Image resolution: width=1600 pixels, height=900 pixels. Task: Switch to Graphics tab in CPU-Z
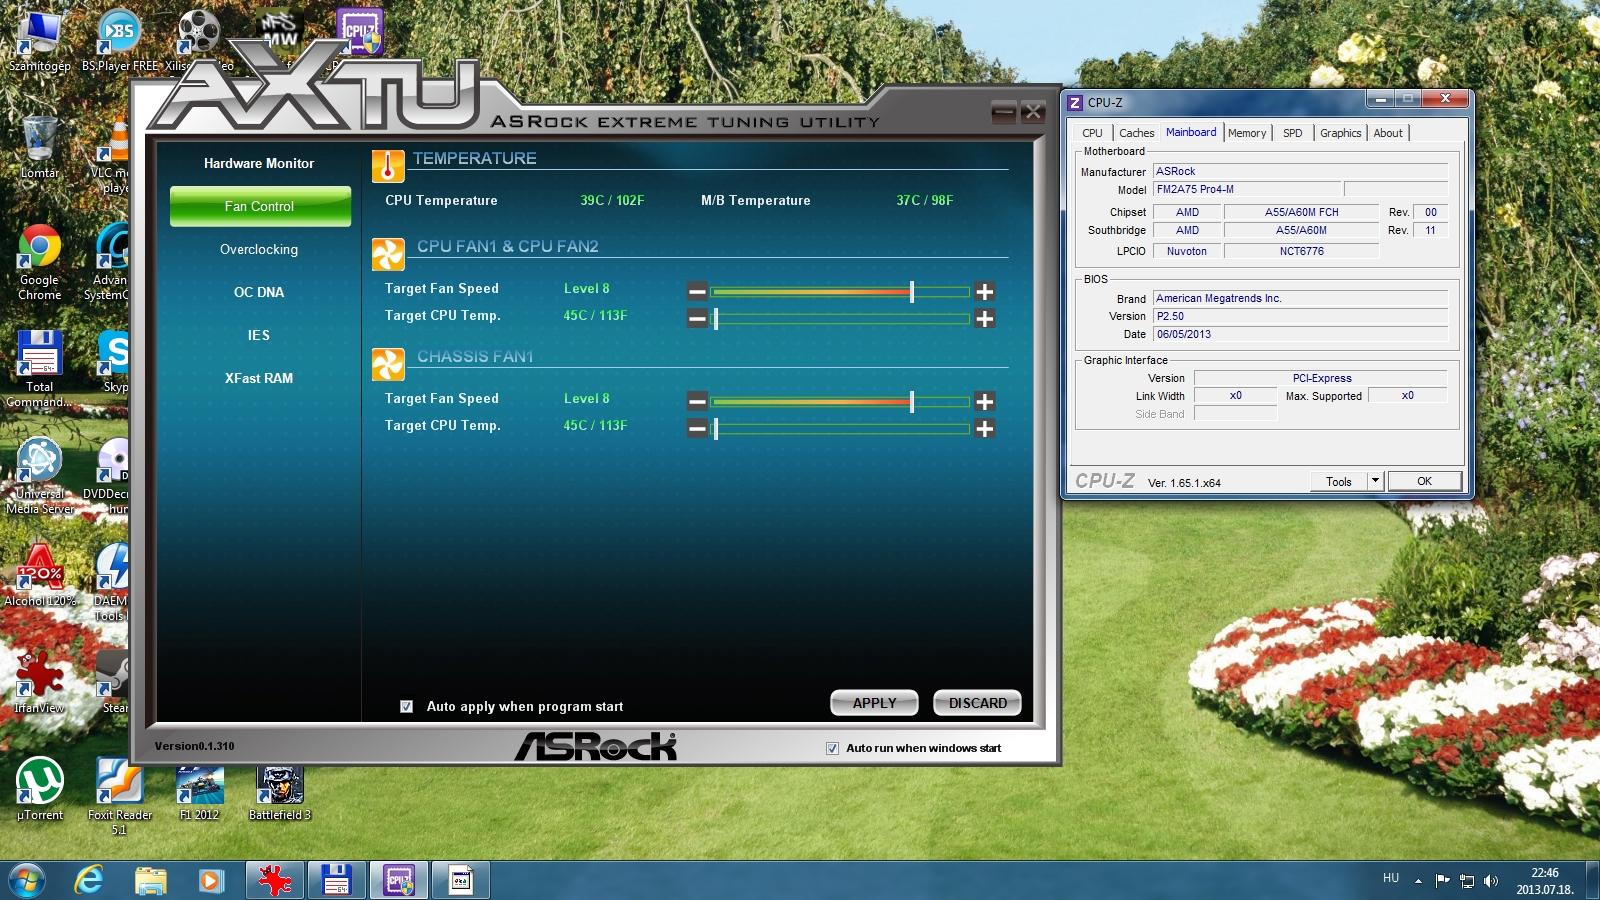click(1340, 133)
